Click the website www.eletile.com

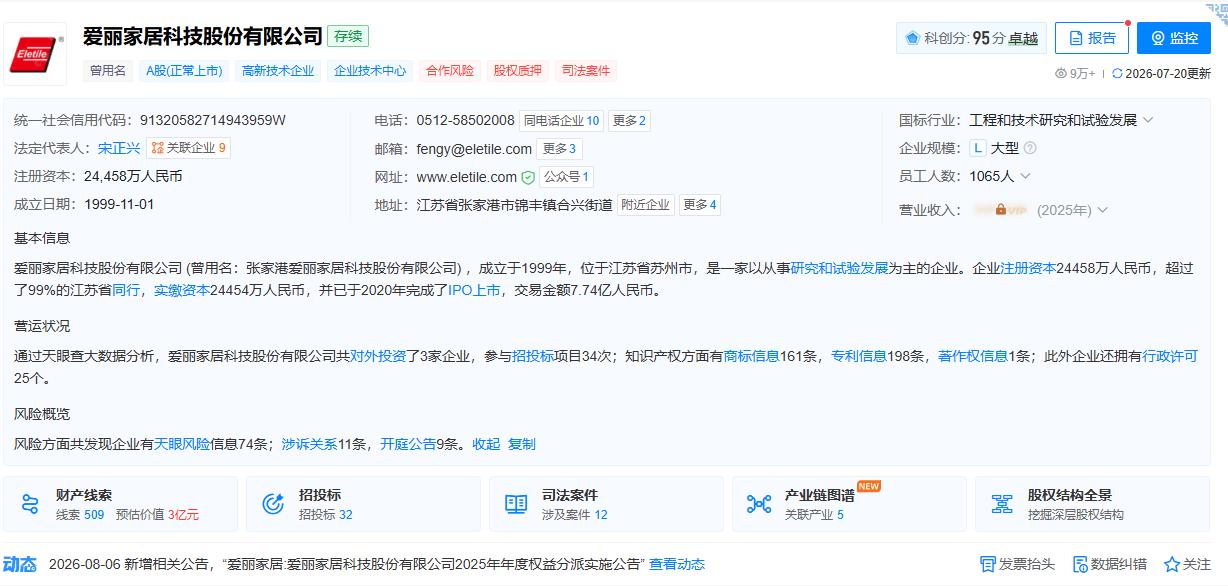pos(467,177)
